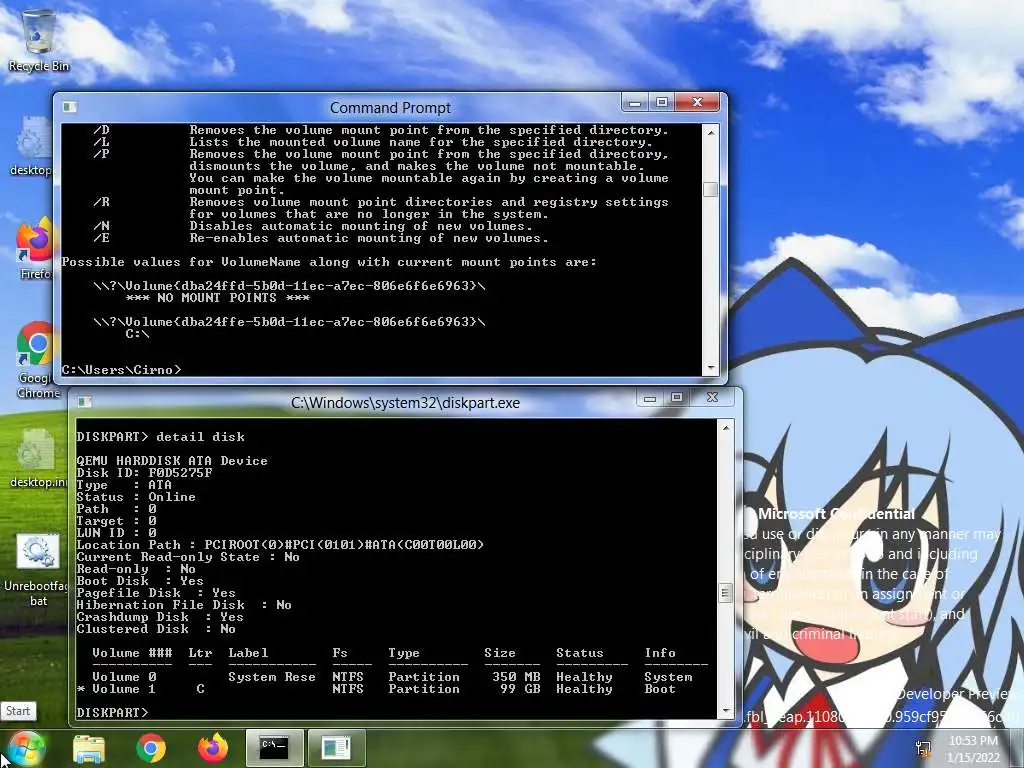Open the Recycle Bin desktop icon
This screenshot has width=1024, height=768.
39,40
